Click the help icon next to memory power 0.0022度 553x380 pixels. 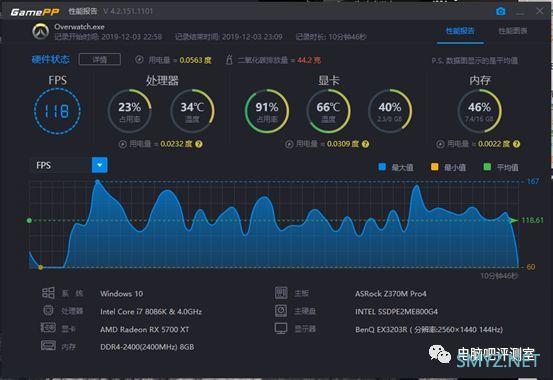point(516,144)
